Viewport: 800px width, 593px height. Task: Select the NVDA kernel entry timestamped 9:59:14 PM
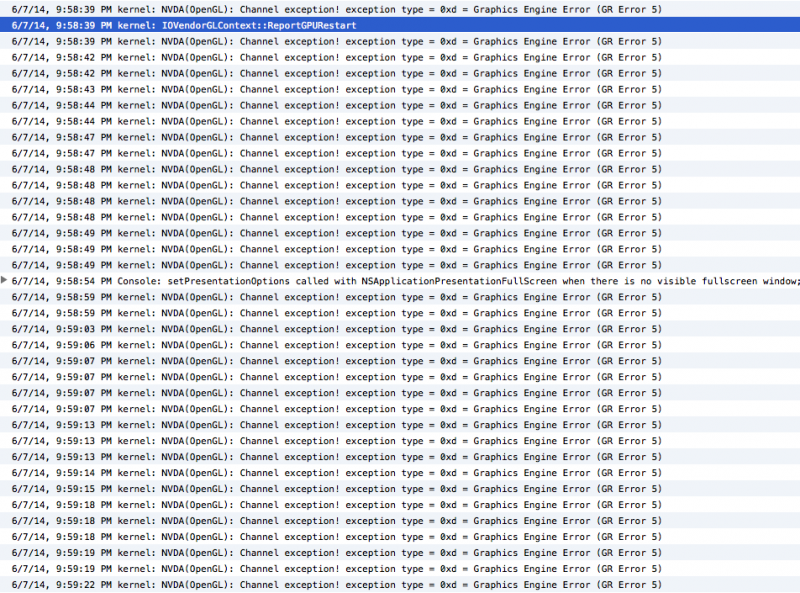pos(400,473)
